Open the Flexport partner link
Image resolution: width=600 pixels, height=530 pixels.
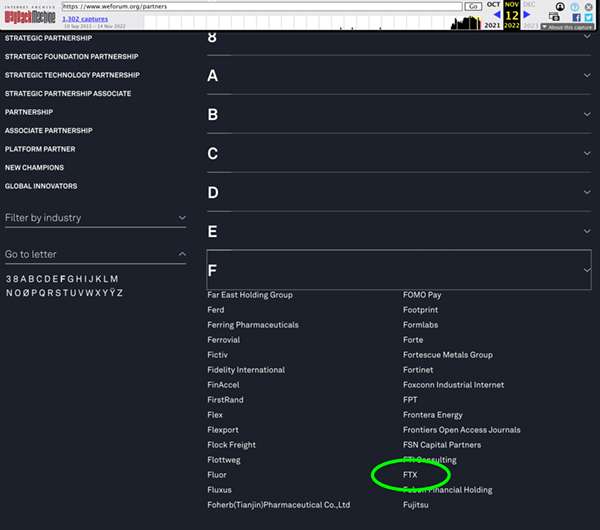point(223,430)
